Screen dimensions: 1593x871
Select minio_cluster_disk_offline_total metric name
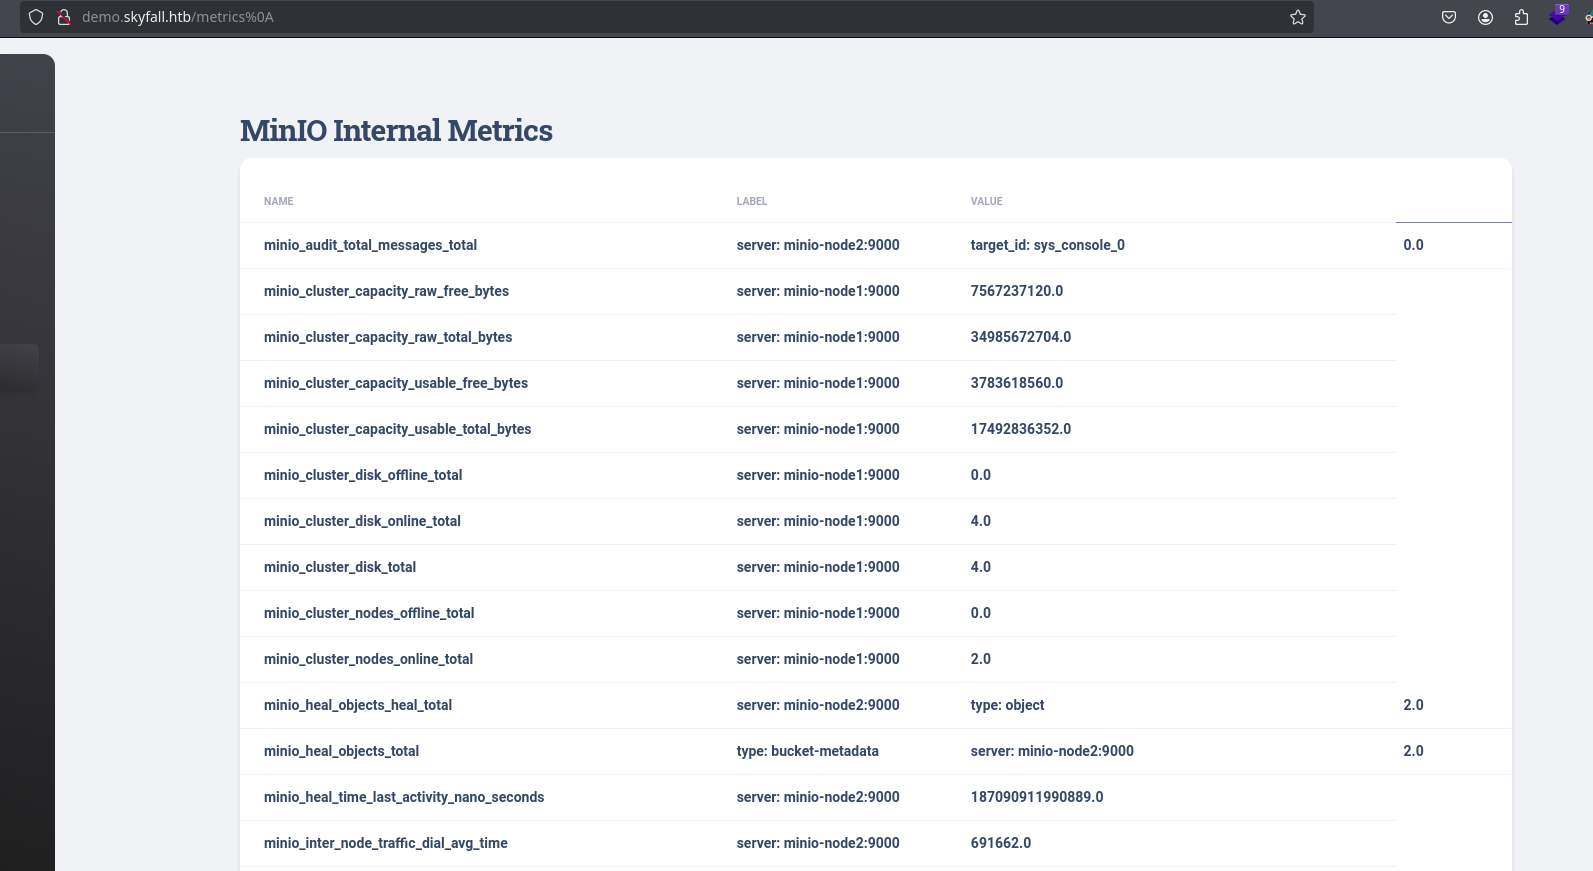[x=363, y=475]
